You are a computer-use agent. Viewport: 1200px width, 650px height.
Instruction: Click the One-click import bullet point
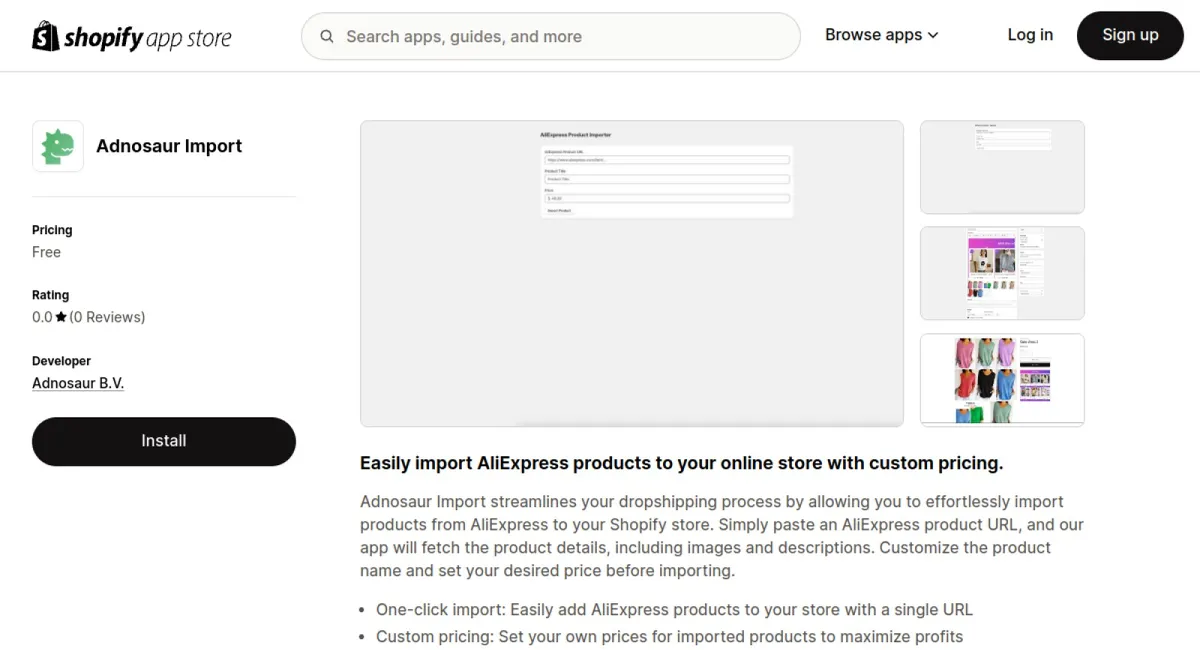pos(674,609)
